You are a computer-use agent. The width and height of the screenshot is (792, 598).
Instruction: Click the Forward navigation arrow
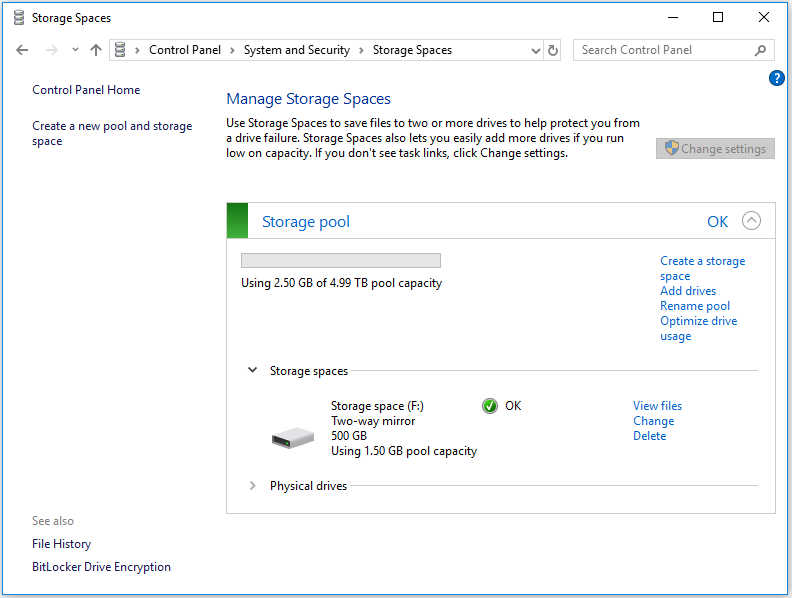click(x=52, y=50)
